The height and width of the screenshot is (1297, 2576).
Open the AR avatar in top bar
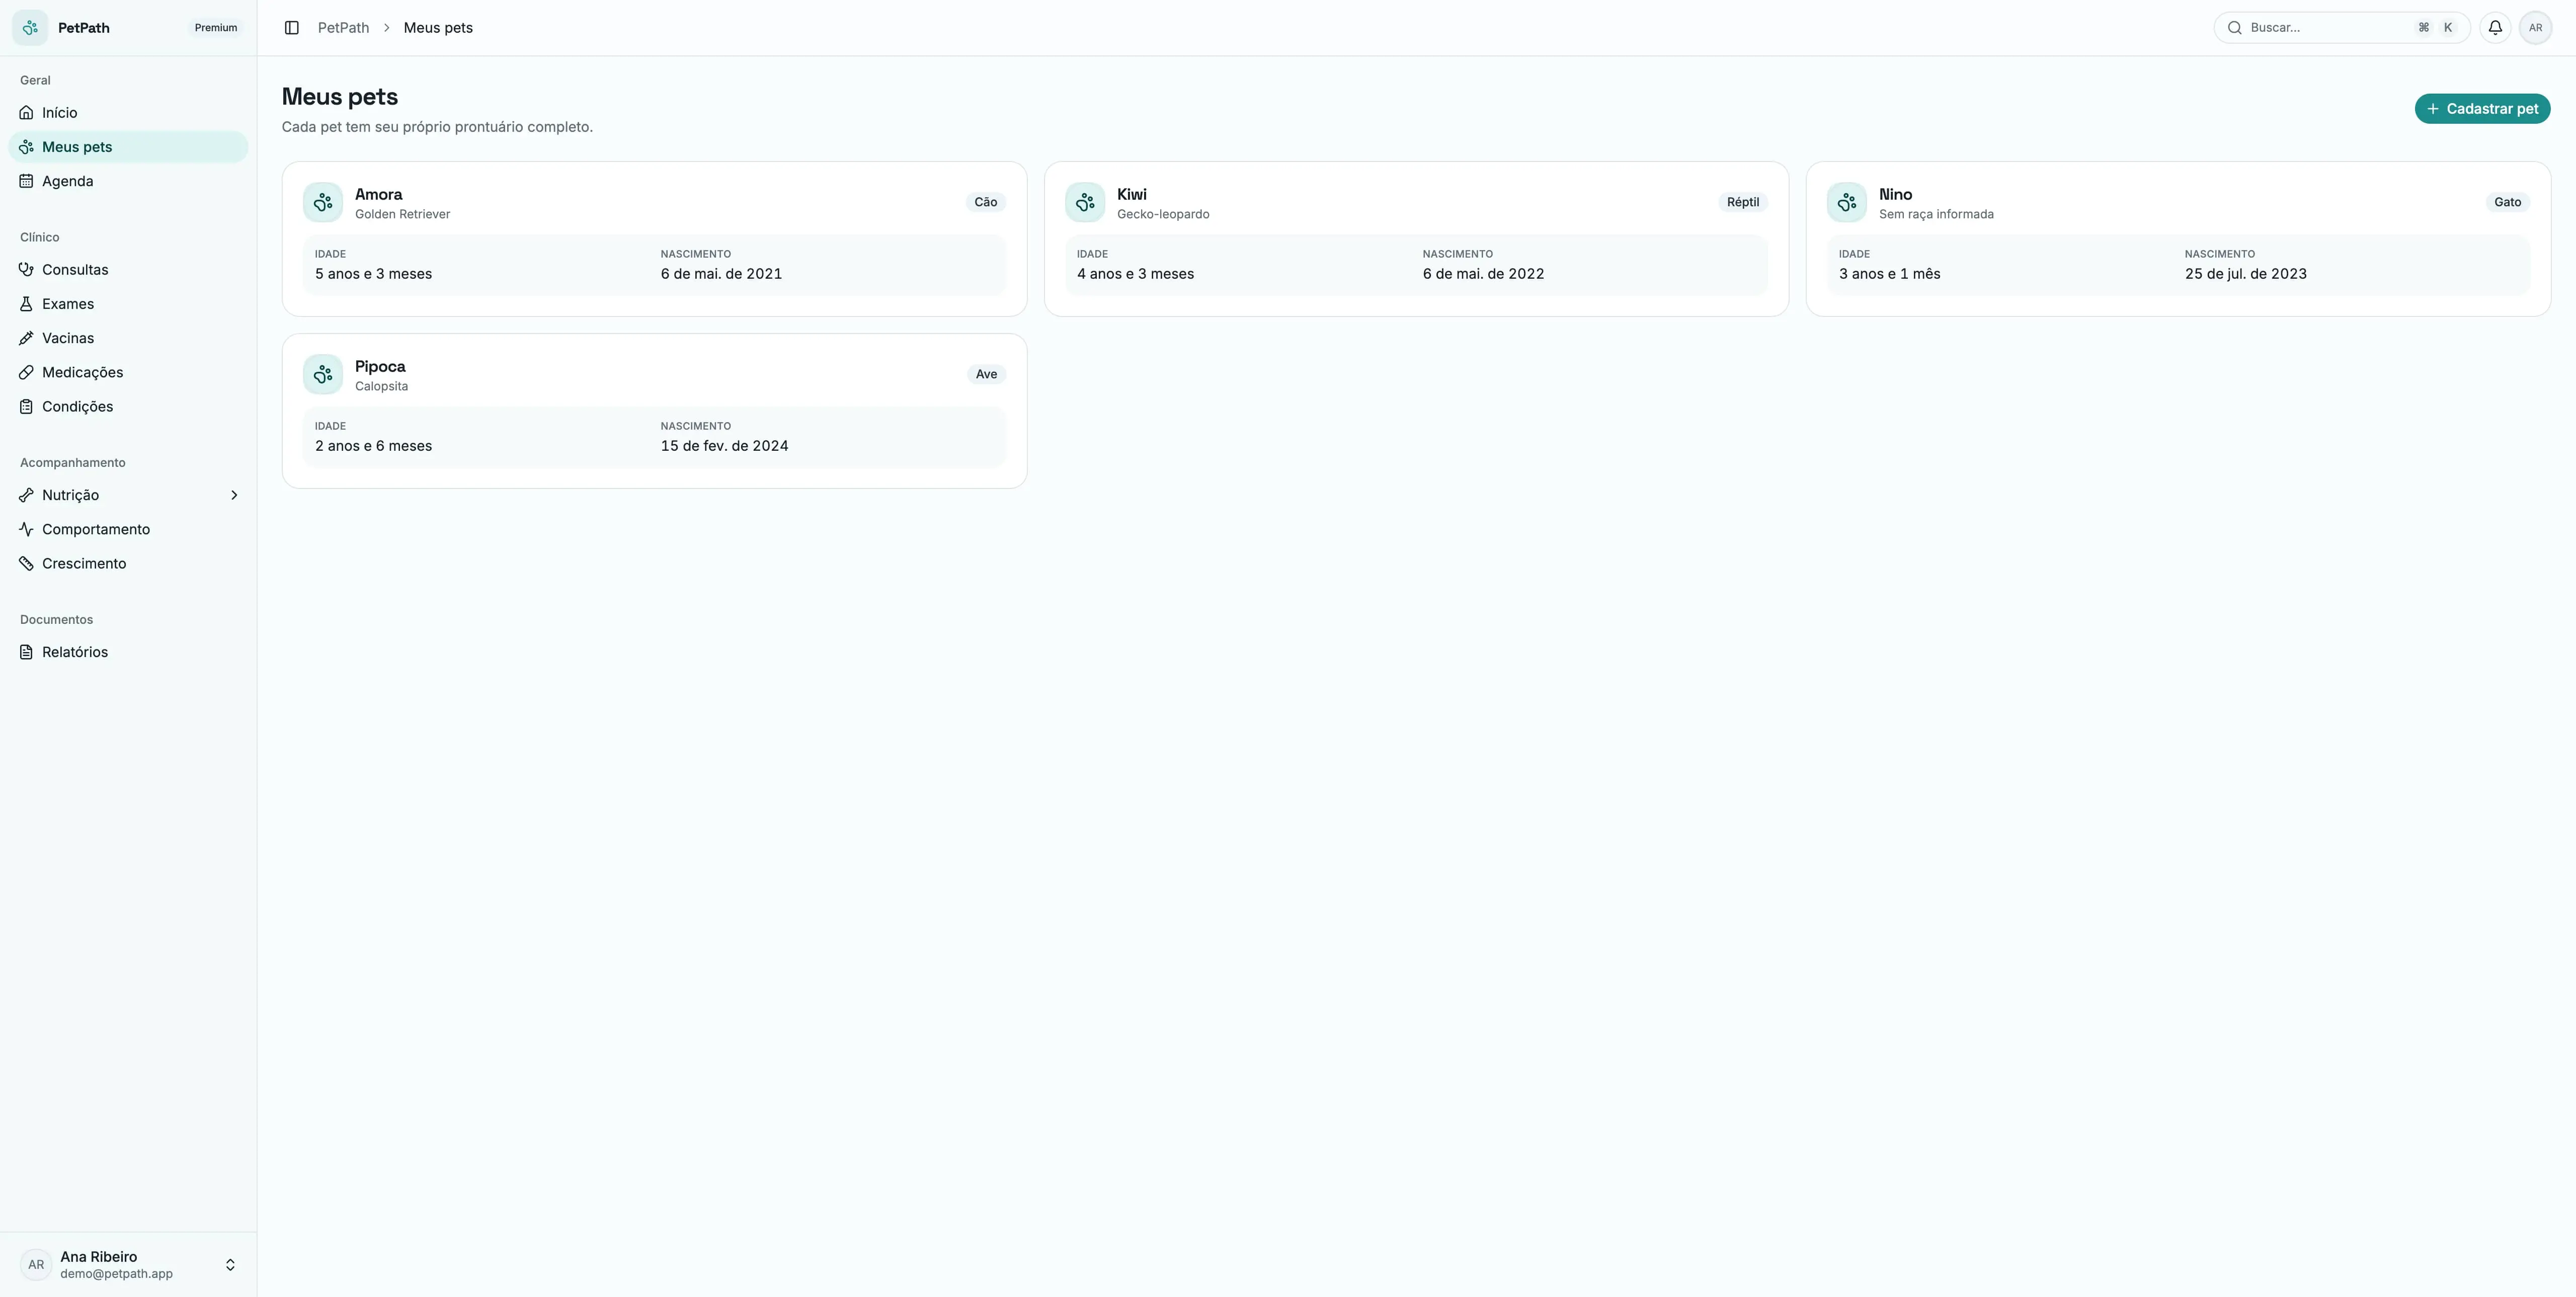pos(2535,28)
